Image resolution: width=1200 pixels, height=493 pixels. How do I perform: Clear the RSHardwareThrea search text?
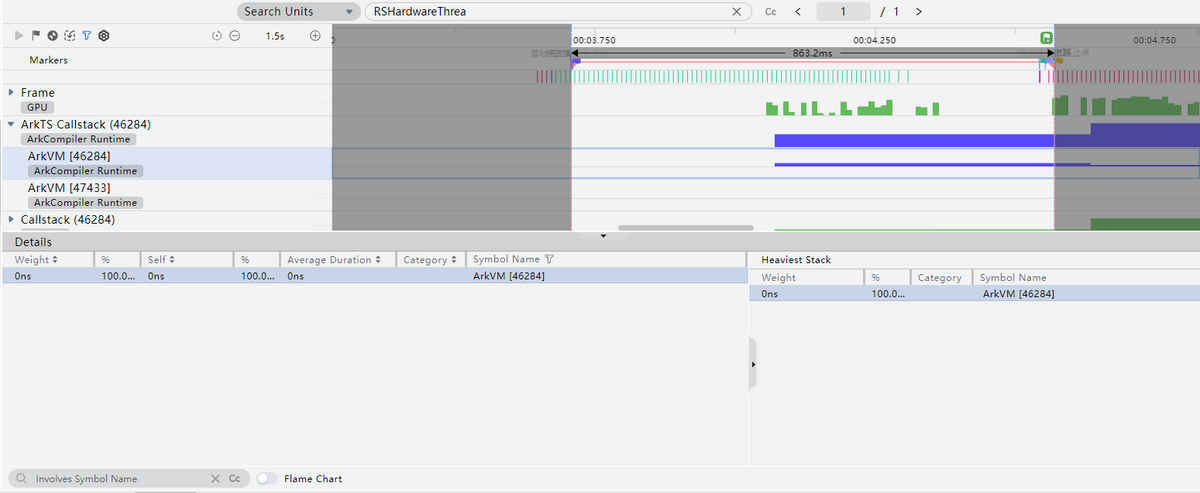click(x=737, y=12)
